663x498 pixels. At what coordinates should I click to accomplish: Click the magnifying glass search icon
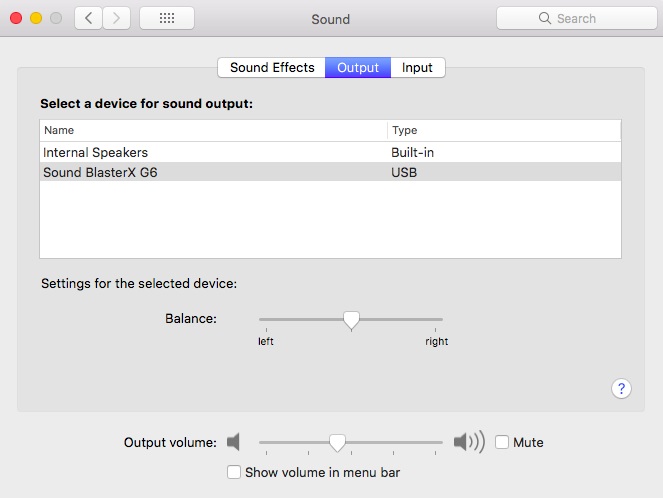545,18
